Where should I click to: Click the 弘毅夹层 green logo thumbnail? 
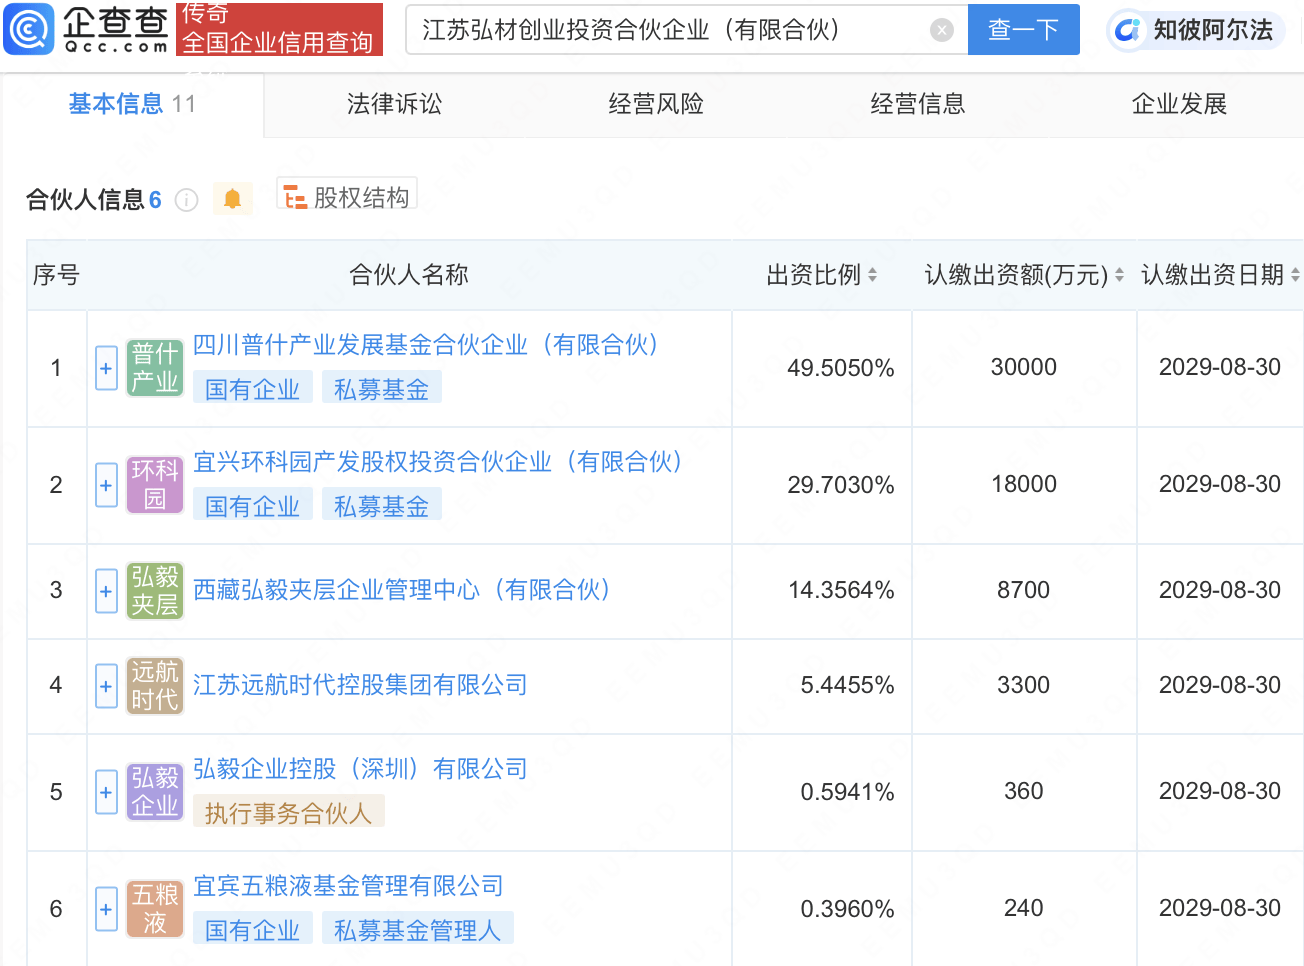click(155, 591)
